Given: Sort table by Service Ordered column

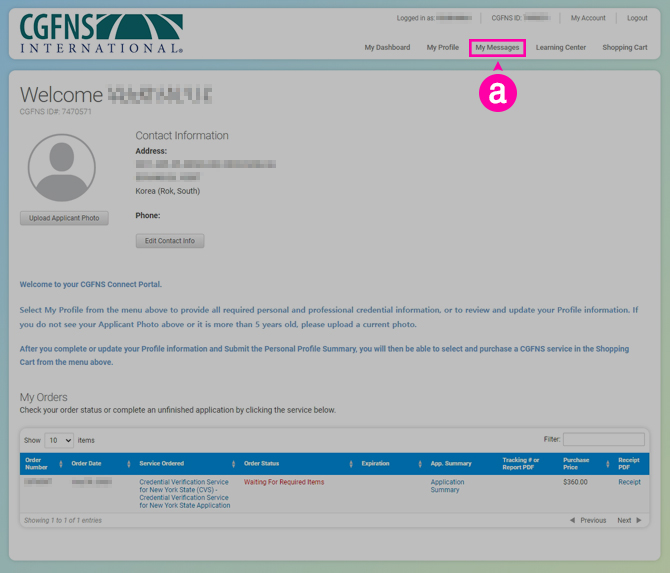Looking at the screenshot, I should (x=187, y=464).
